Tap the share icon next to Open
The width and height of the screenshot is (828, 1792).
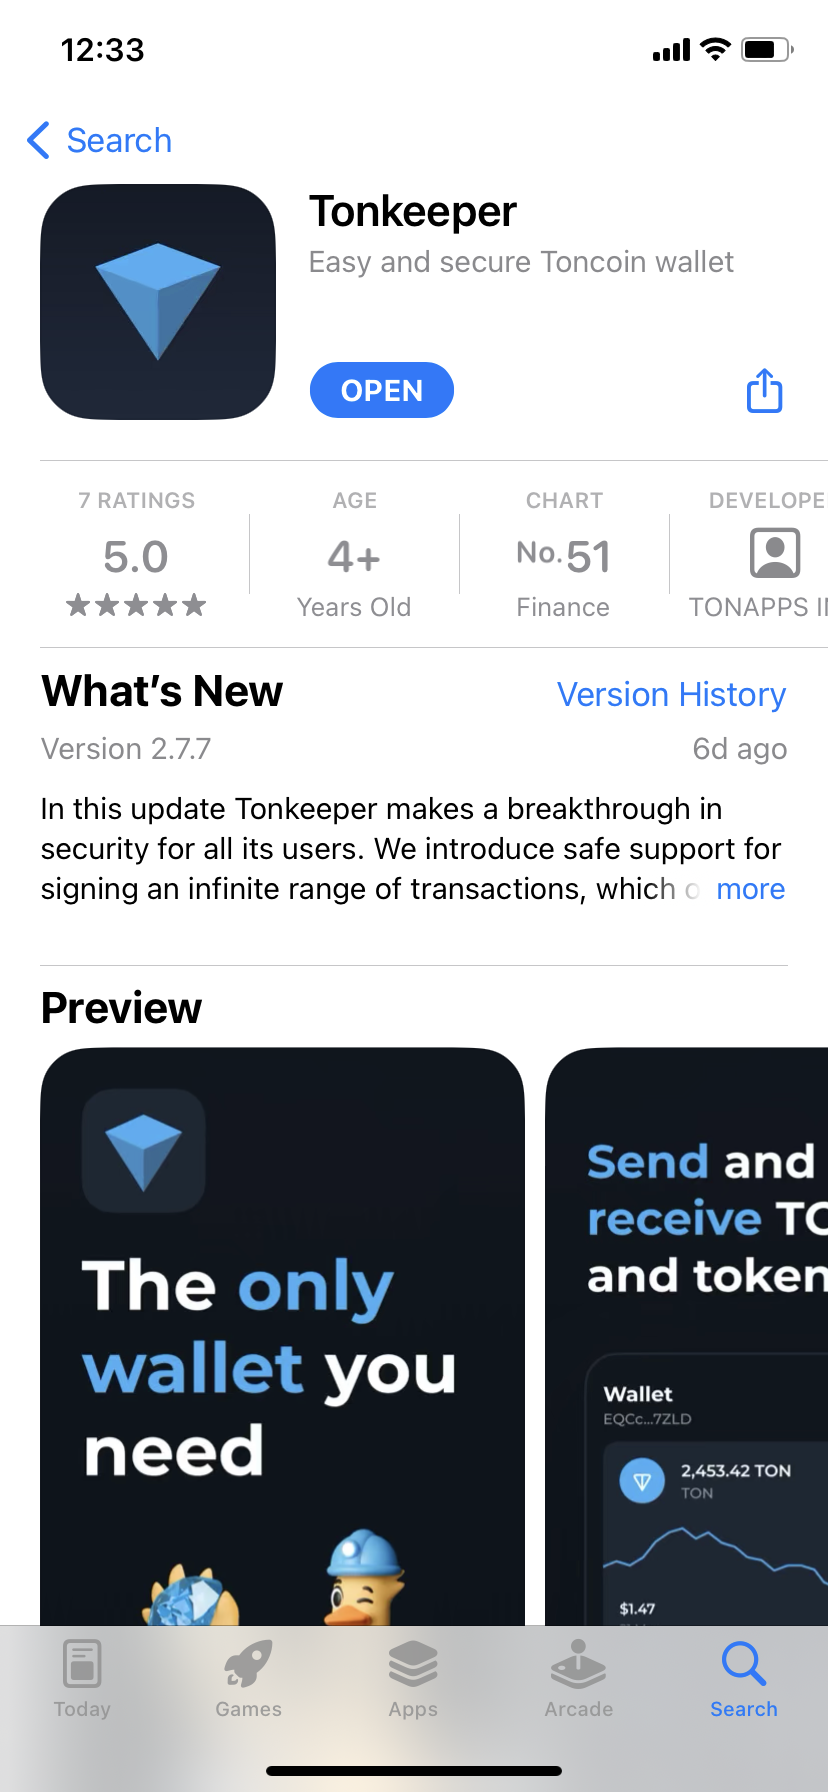(765, 391)
